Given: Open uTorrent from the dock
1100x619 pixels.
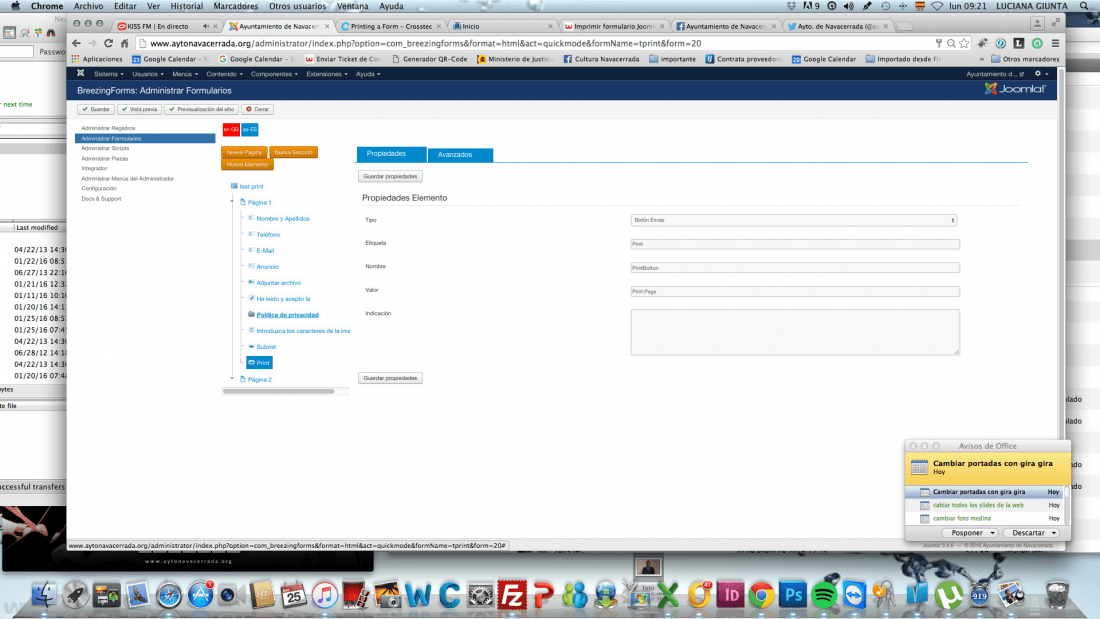Looking at the screenshot, I should click(948, 595).
